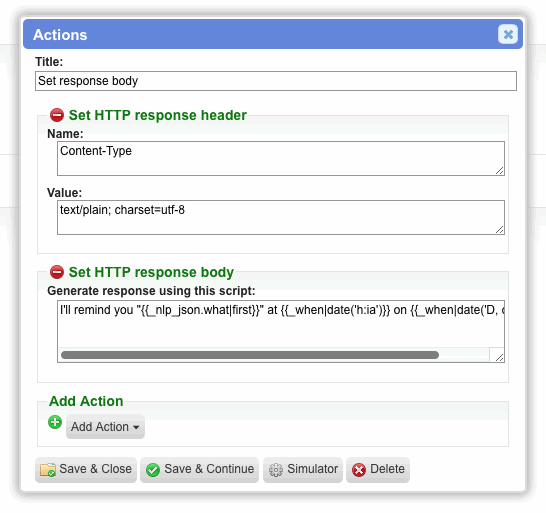Click the green plus add action icon

55,422
